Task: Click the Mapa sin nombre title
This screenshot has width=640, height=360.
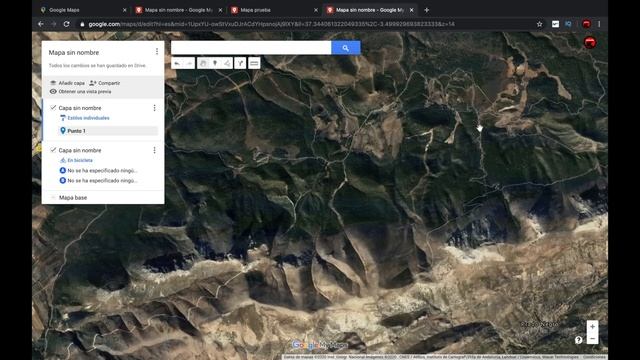Action: click(x=74, y=53)
